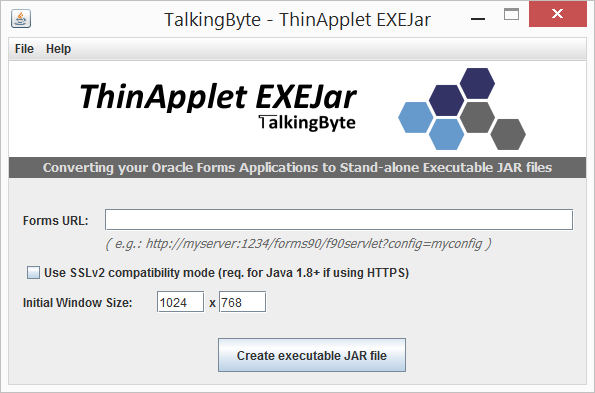Minimize the ThinApplet EXEJar window
This screenshot has height=393, width=595.
coord(478,18)
